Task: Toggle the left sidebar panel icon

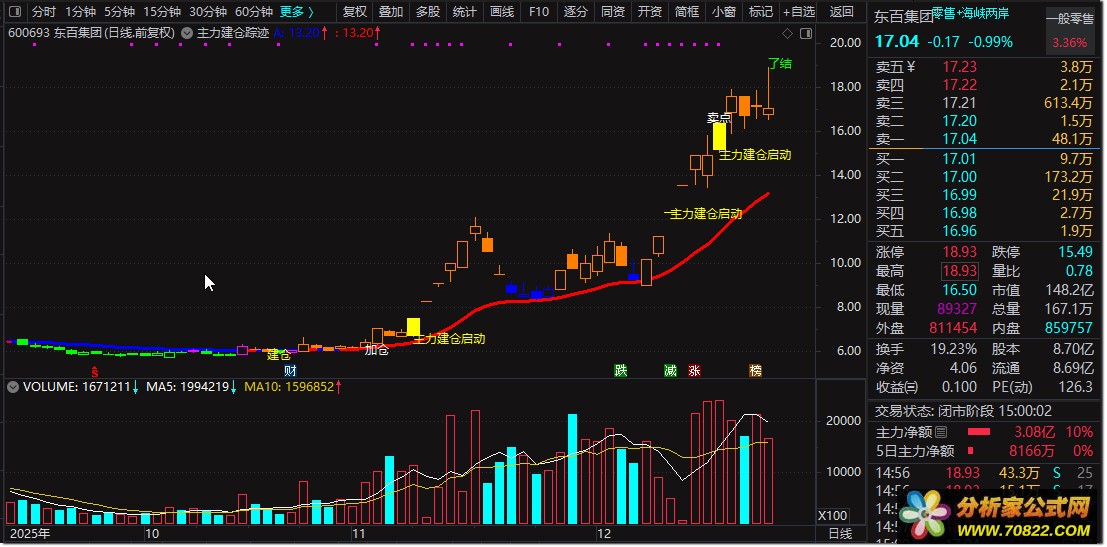Action: [13, 12]
